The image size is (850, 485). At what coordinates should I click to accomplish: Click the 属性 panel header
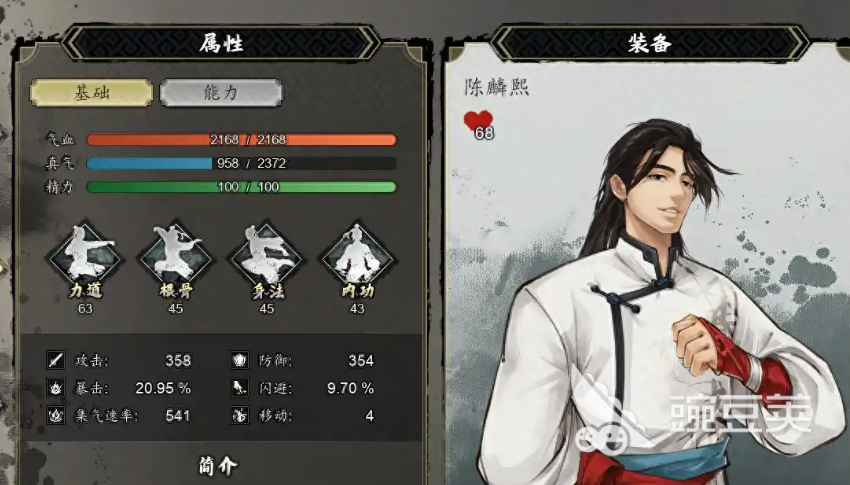tap(221, 43)
